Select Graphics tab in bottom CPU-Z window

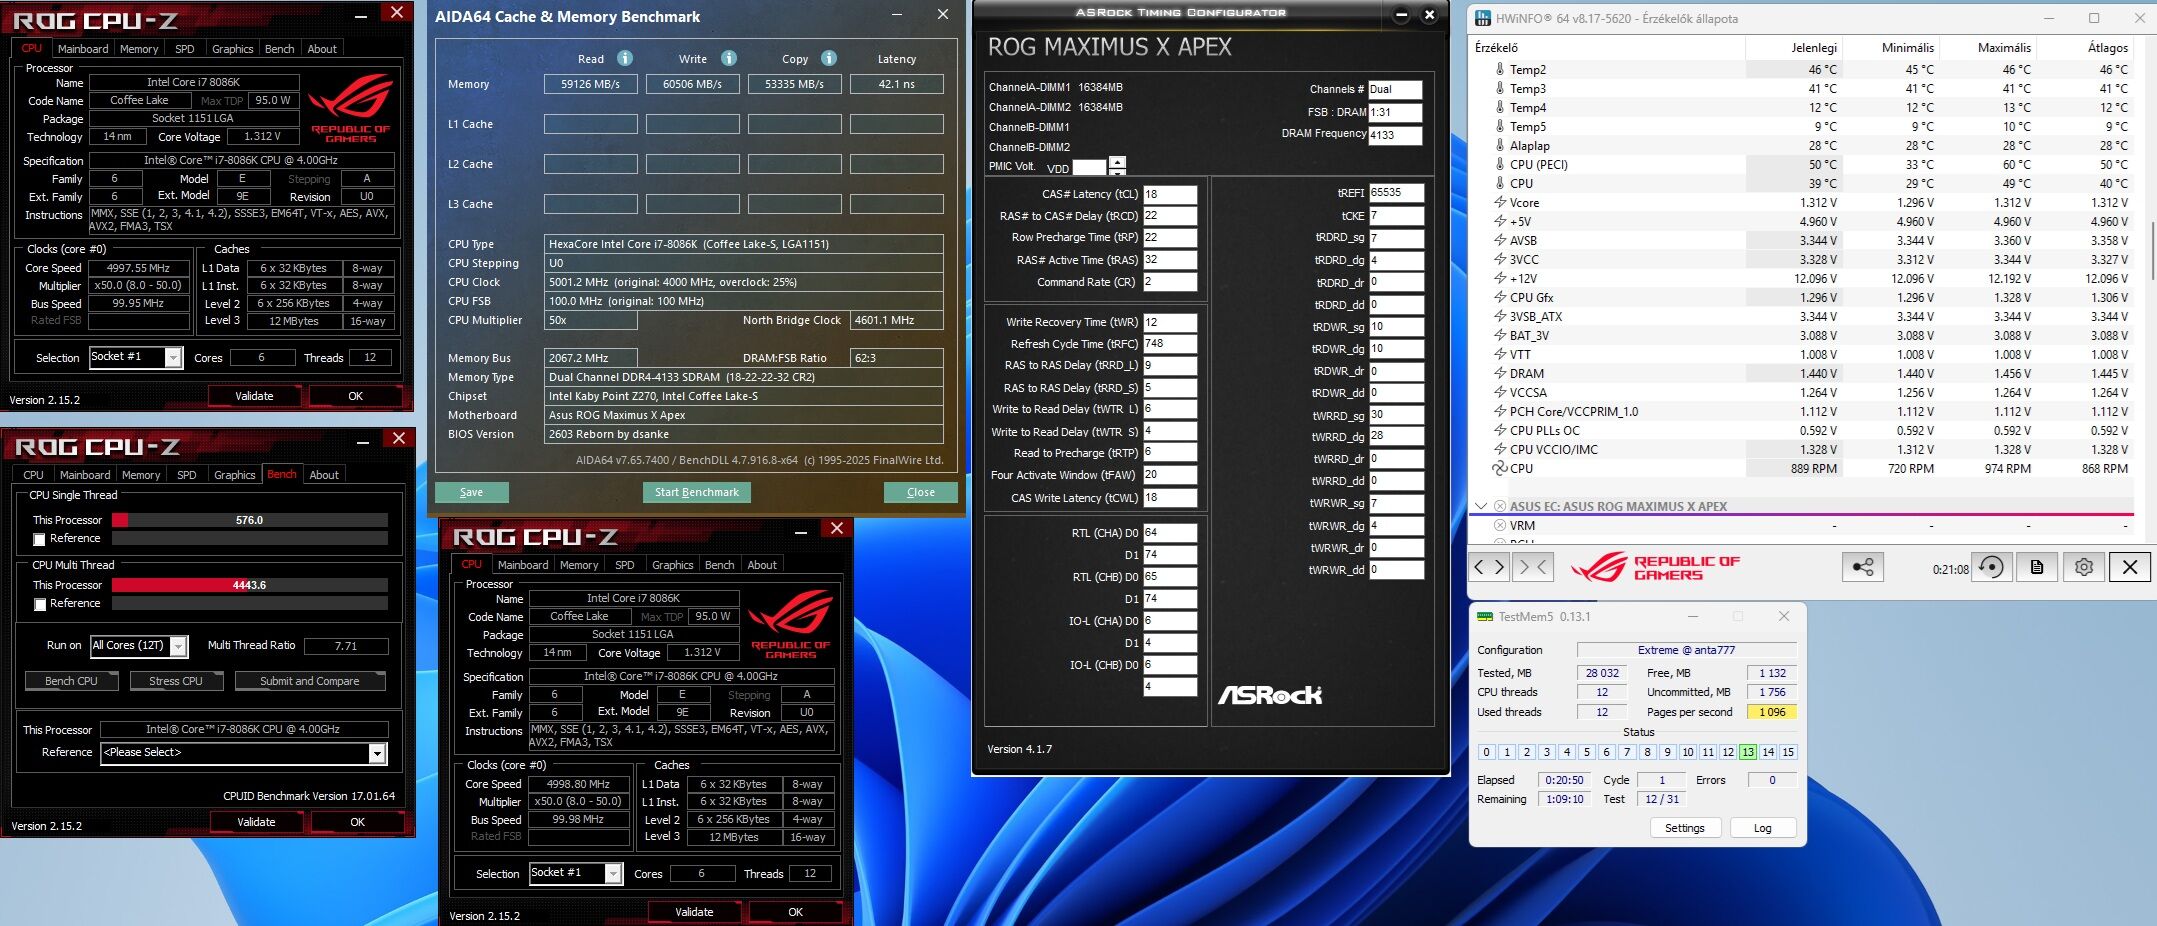(x=672, y=564)
